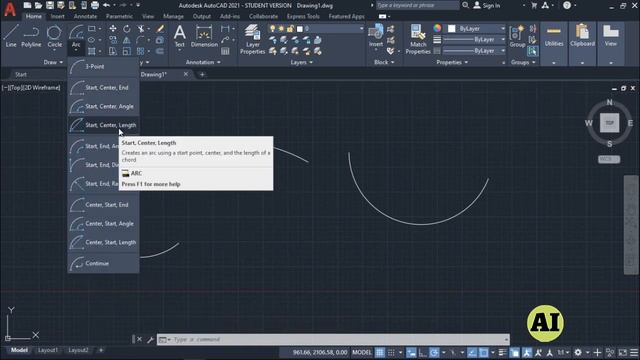Open the Start tab
640x360 pixels.
click(x=20, y=74)
